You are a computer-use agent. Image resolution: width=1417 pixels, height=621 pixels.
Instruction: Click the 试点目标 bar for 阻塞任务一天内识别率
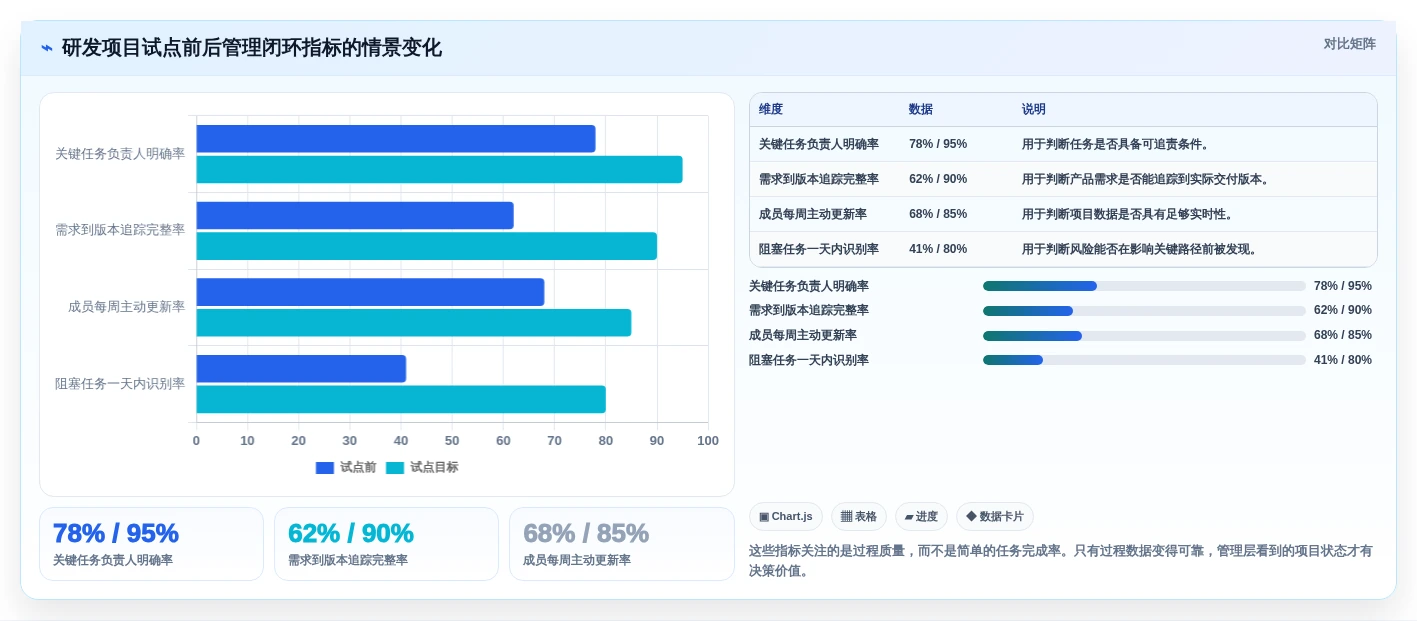[x=401, y=399]
